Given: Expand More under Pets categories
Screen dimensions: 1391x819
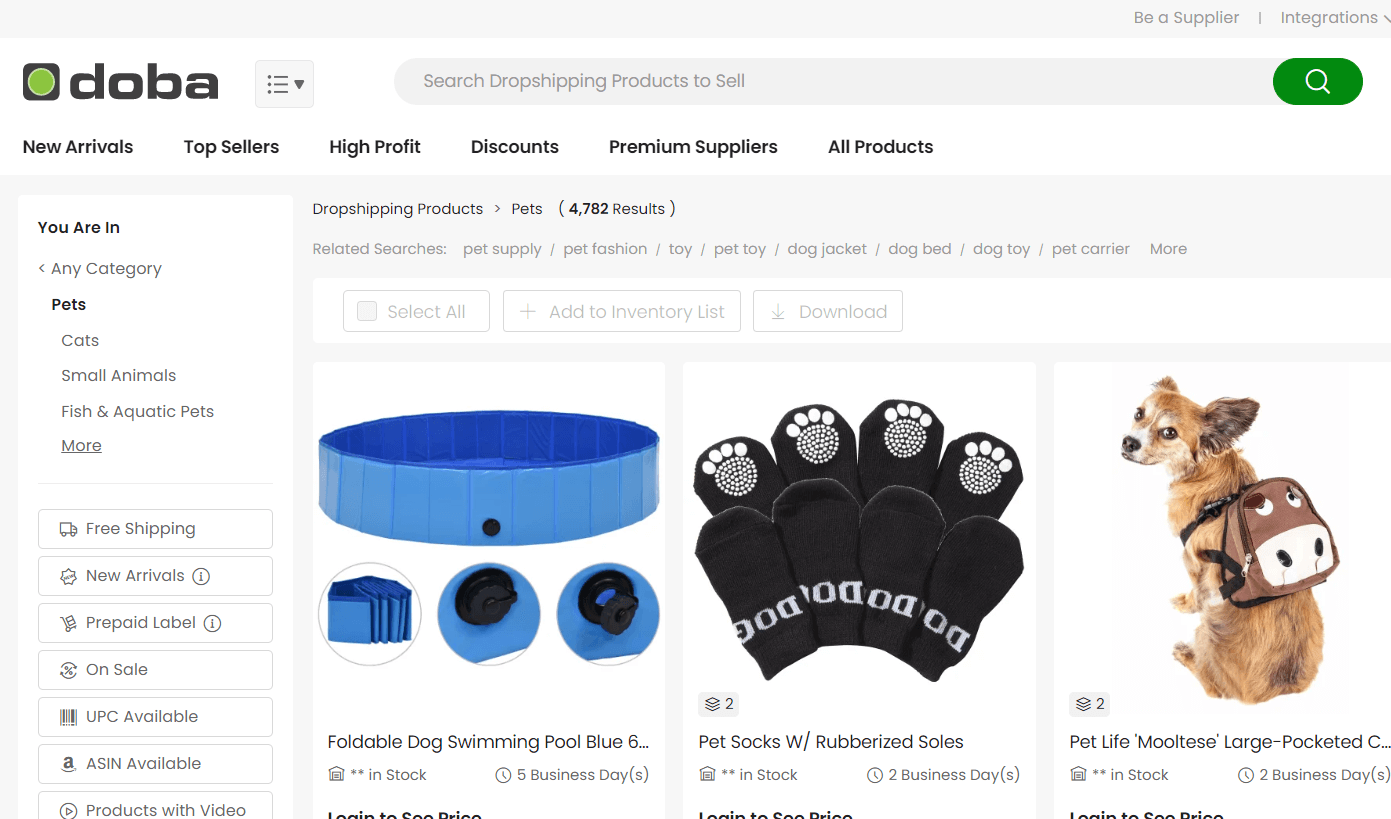Looking at the screenshot, I should [81, 446].
